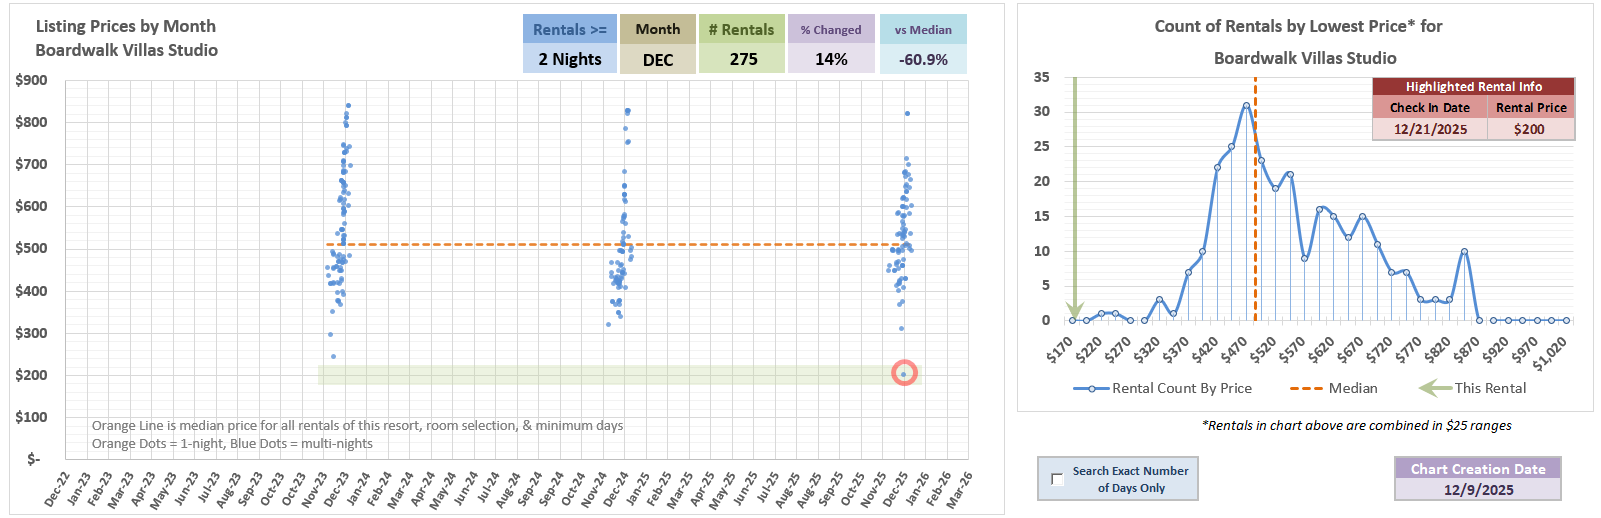Select the Chart Creation Date 12/9/2025 cell

click(1477, 489)
